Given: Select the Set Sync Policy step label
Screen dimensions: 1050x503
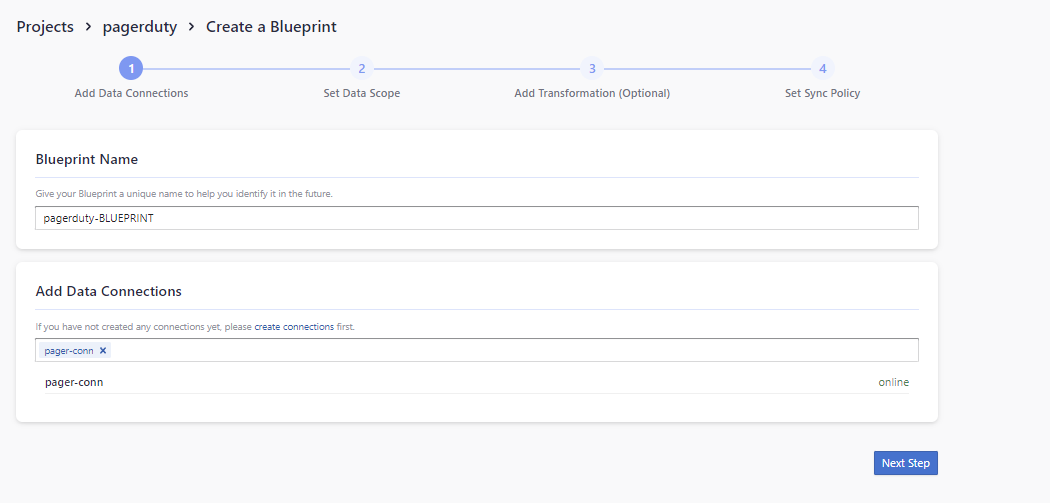Looking at the screenshot, I should [x=822, y=93].
